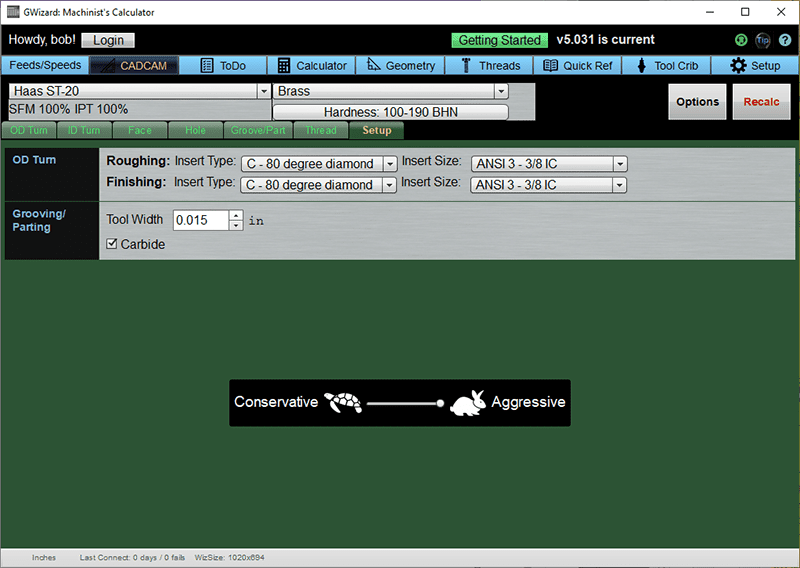This screenshot has height=568, width=800.
Task: Click the red Recalc button
Action: tap(761, 102)
